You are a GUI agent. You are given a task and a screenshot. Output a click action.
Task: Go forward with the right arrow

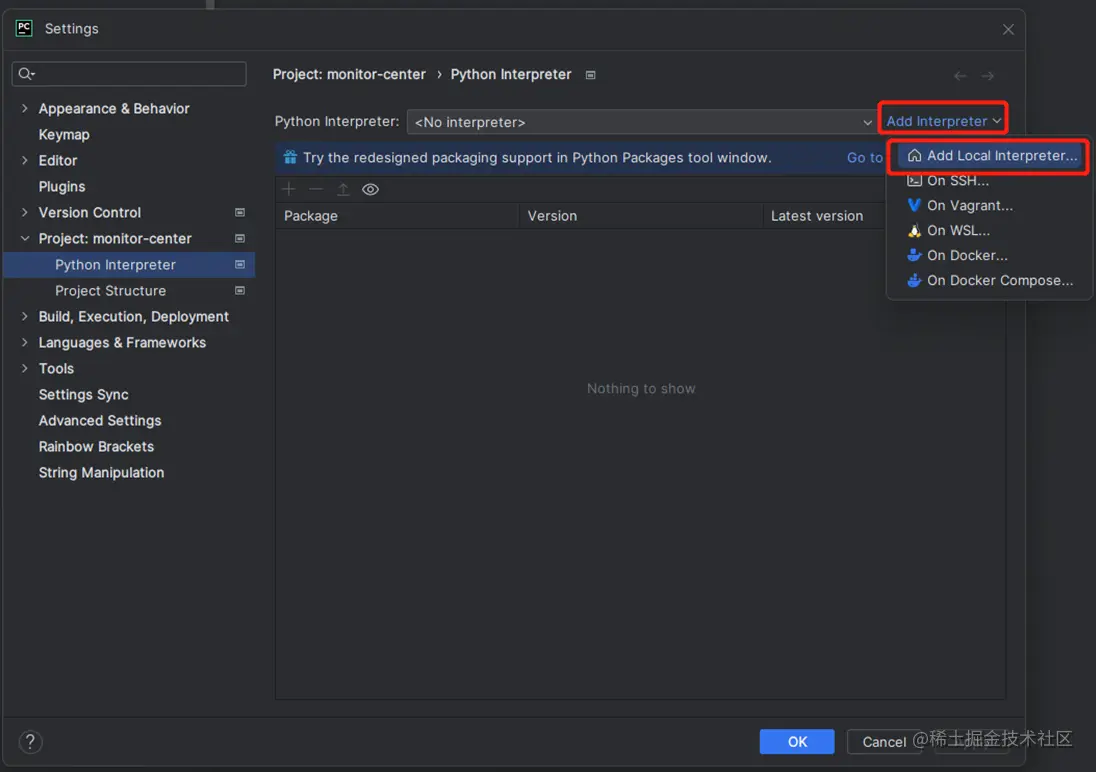click(x=987, y=76)
